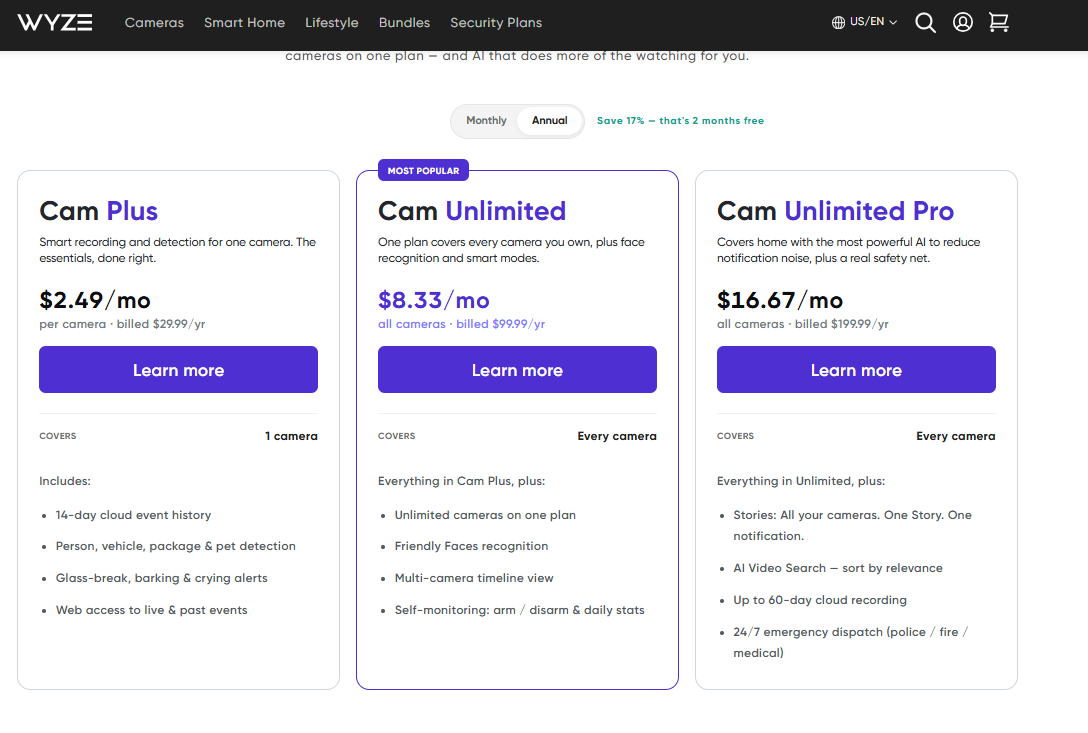1088x733 pixels.
Task: Click 'Everything in Cam Plus, plus:'
Action: click(461, 481)
